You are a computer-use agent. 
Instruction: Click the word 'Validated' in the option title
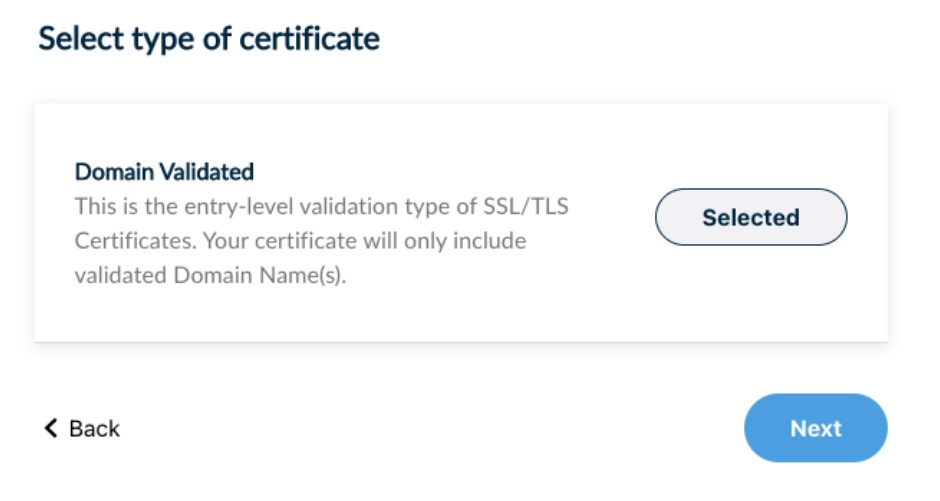coord(208,172)
